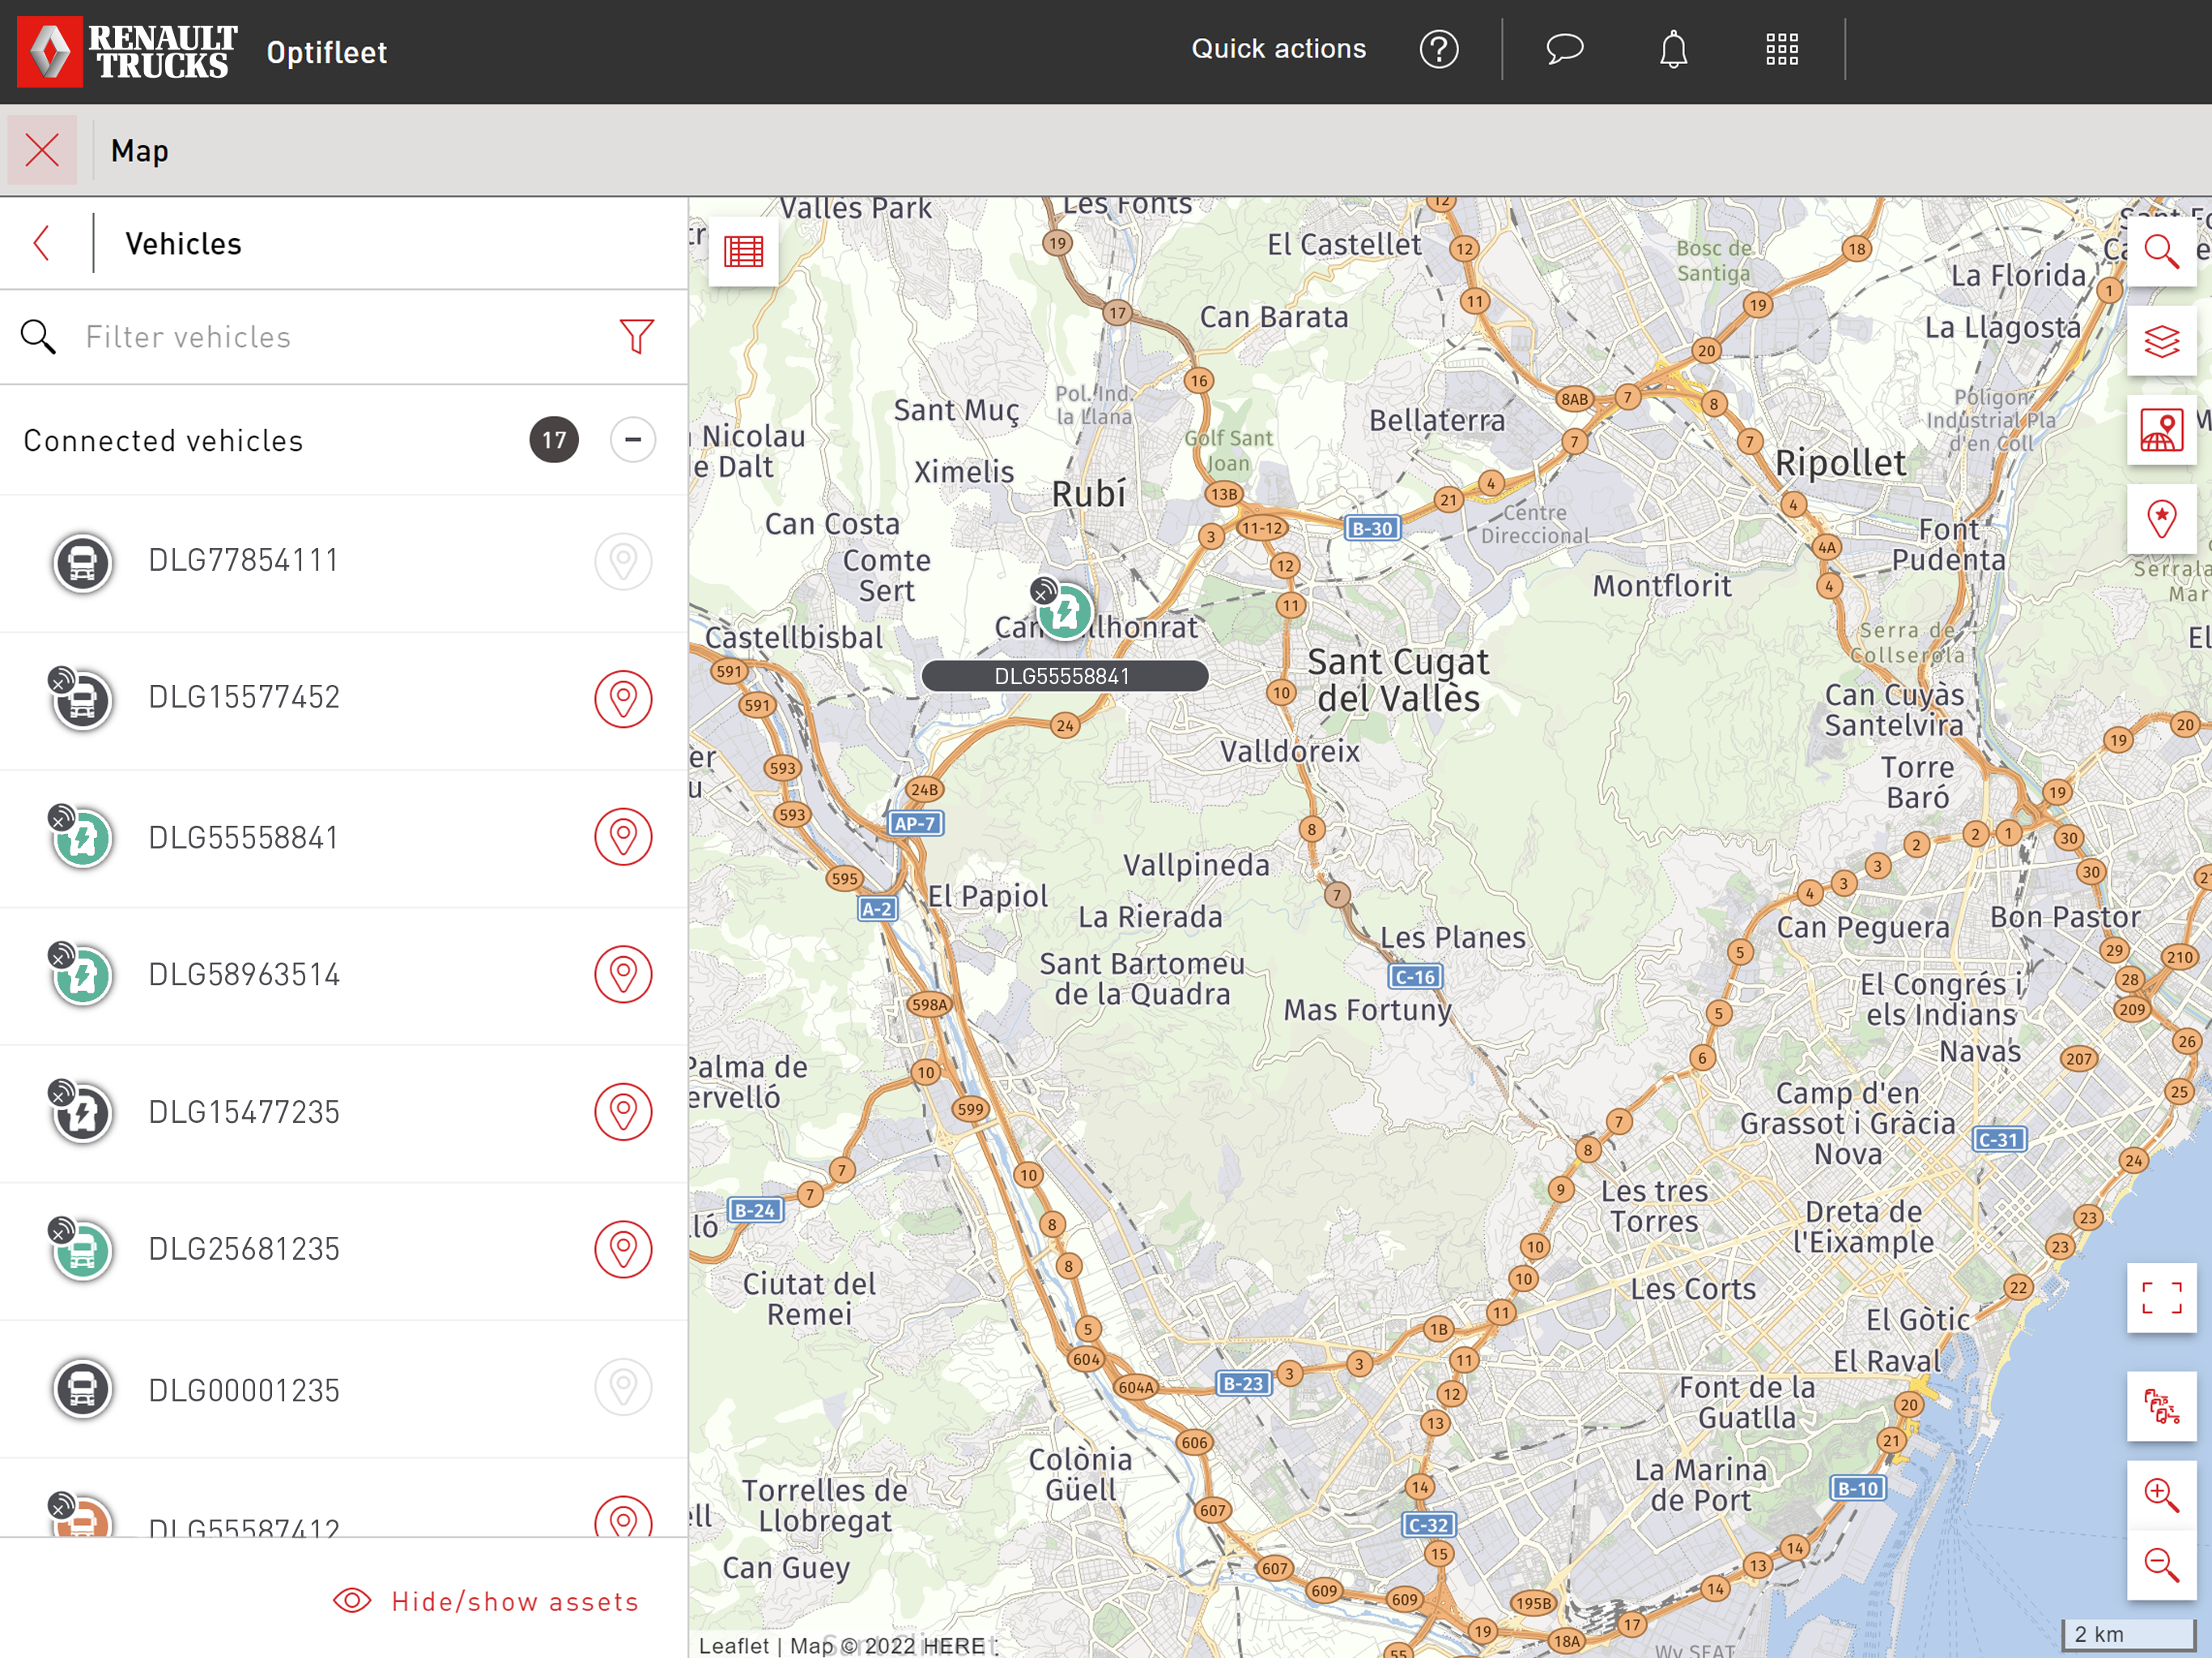Click the DLG55558841 vehicle marker on map
2212x1658 pixels.
[x=1065, y=611]
